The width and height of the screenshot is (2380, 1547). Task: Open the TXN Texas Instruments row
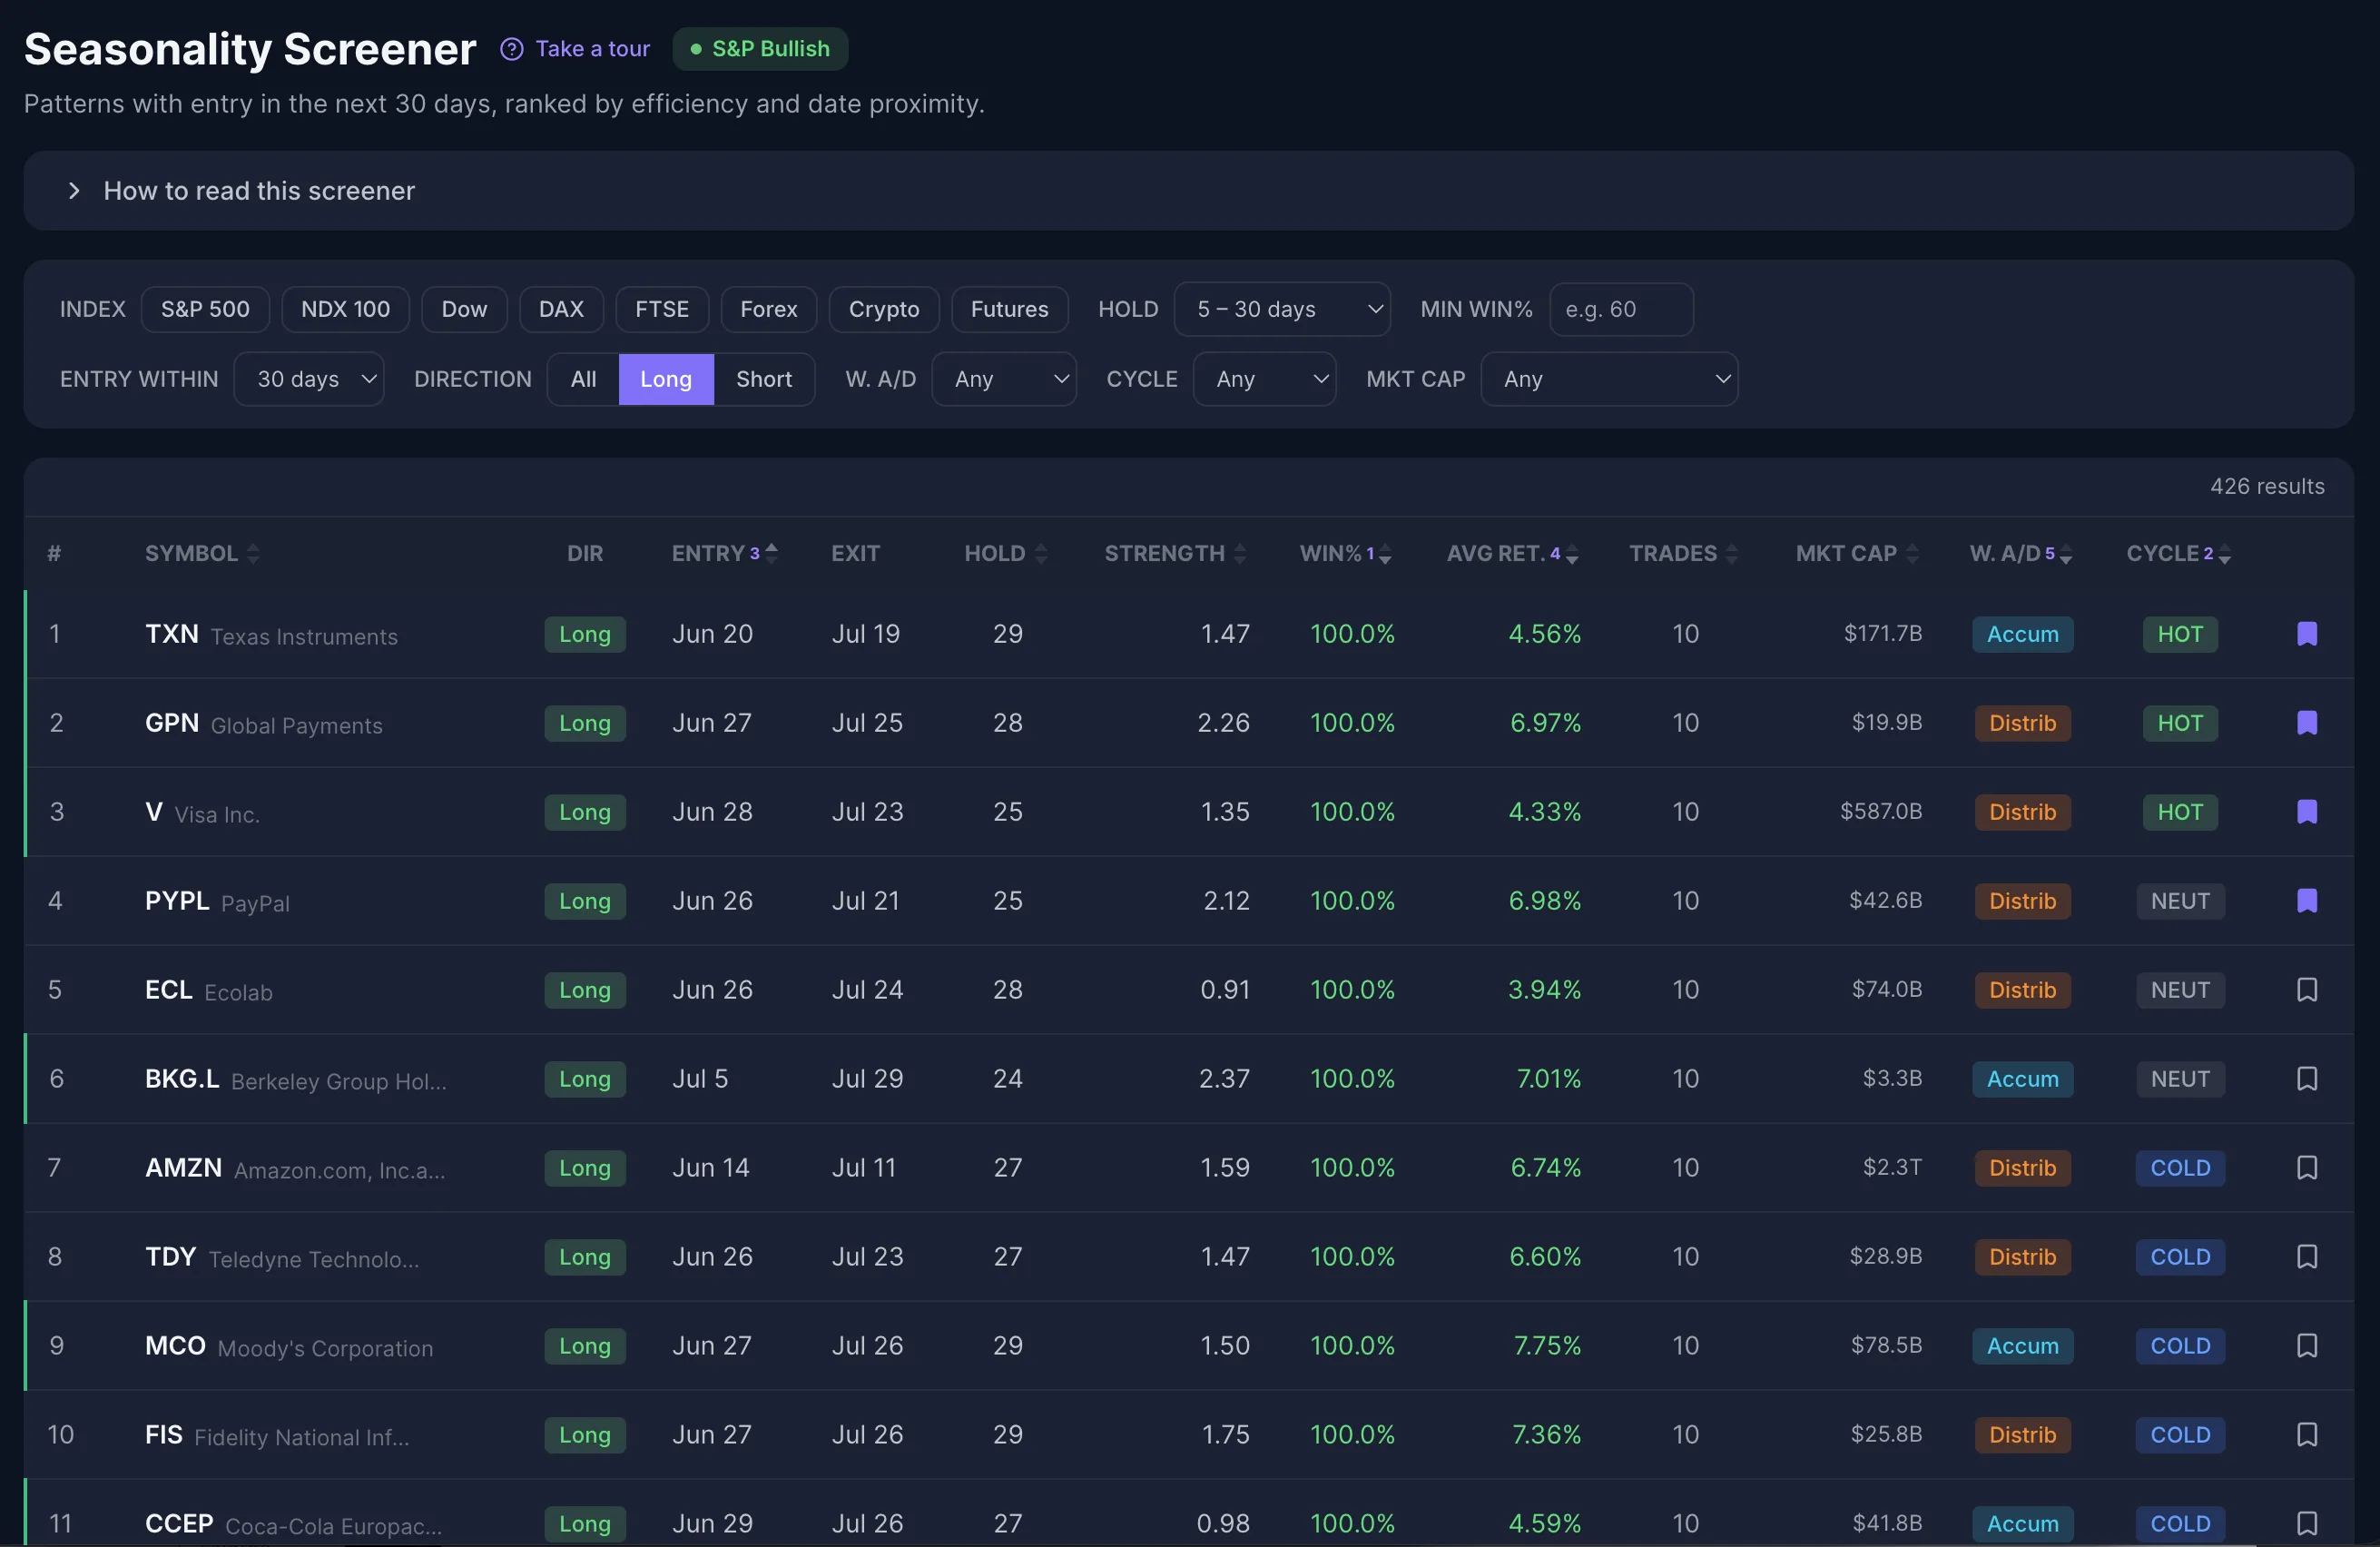(1189, 634)
